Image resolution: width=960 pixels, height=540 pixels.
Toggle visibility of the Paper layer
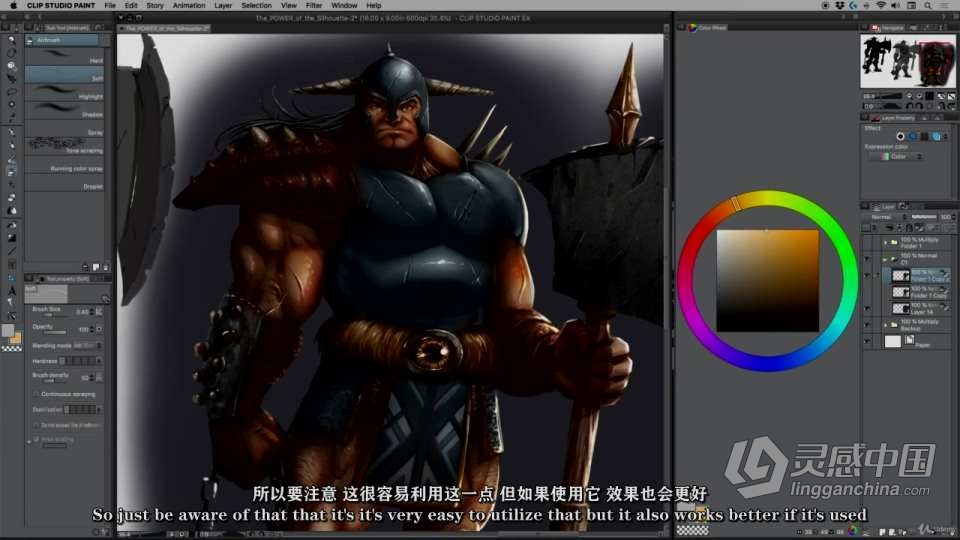(x=867, y=341)
